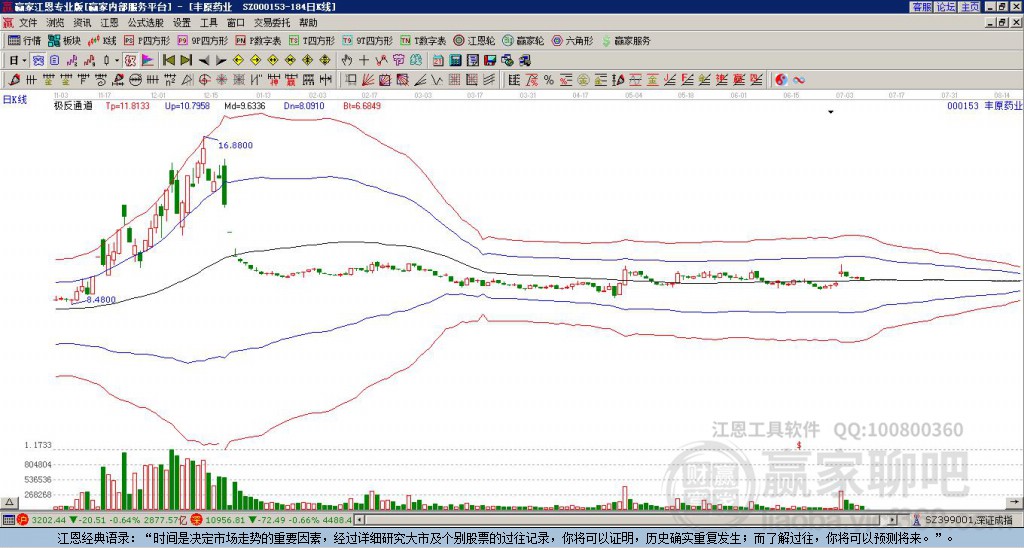Screen dimensions: 1024x548
Task: Jump to the last bar with green skip-forward icon
Action: click(186, 61)
